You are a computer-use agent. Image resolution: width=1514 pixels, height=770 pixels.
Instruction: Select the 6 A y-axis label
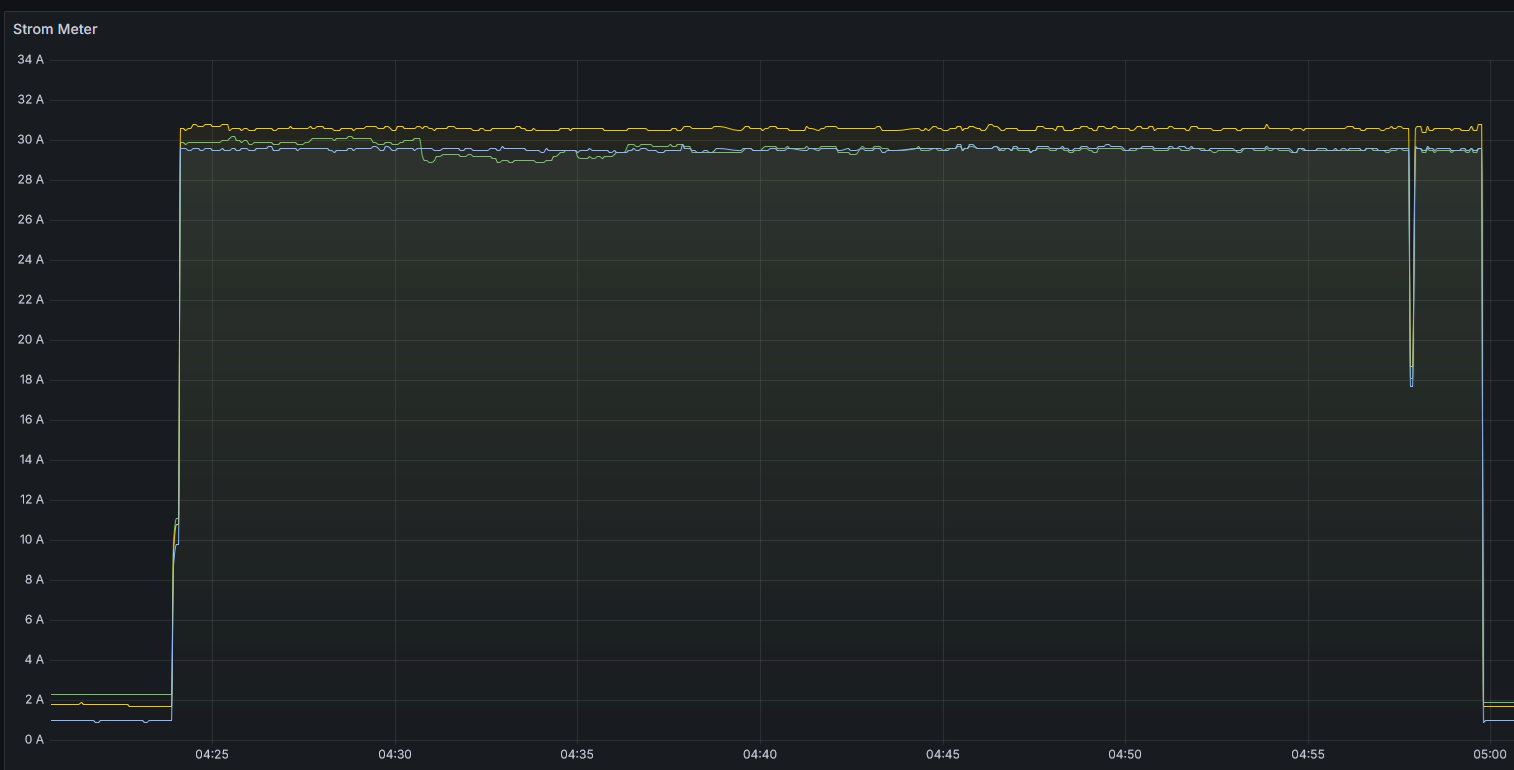click(x=35, y=620)
